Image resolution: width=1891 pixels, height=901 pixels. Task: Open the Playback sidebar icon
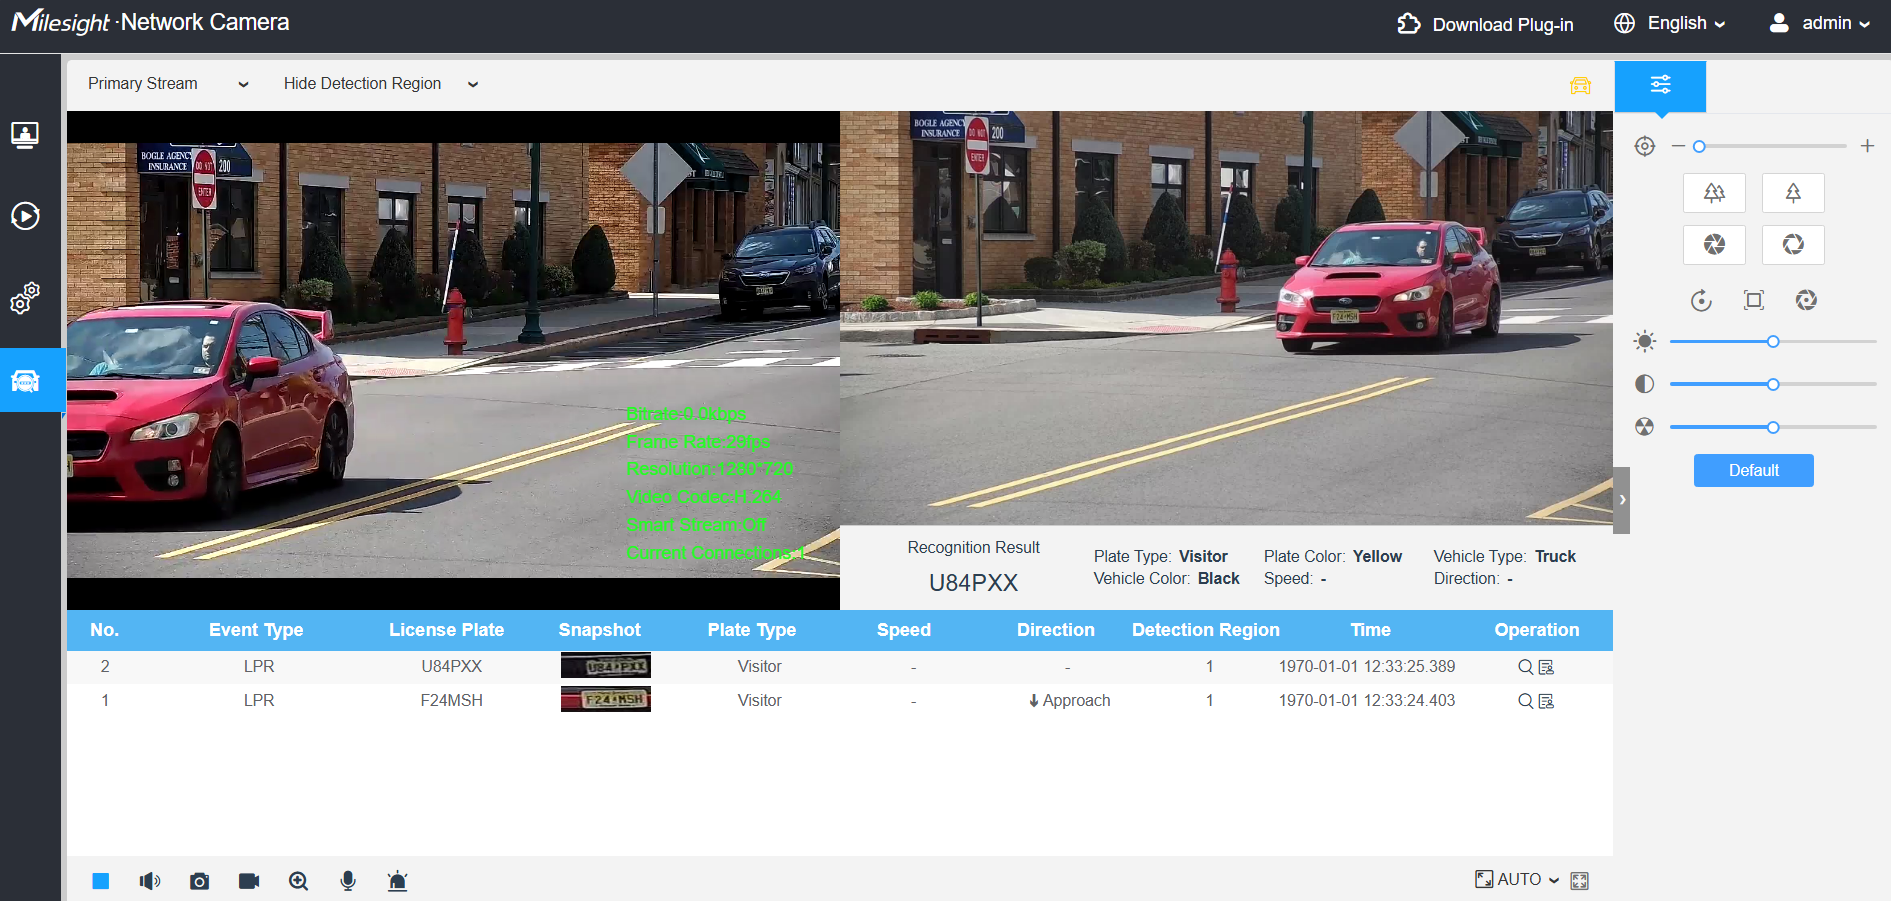coord(25,216)
